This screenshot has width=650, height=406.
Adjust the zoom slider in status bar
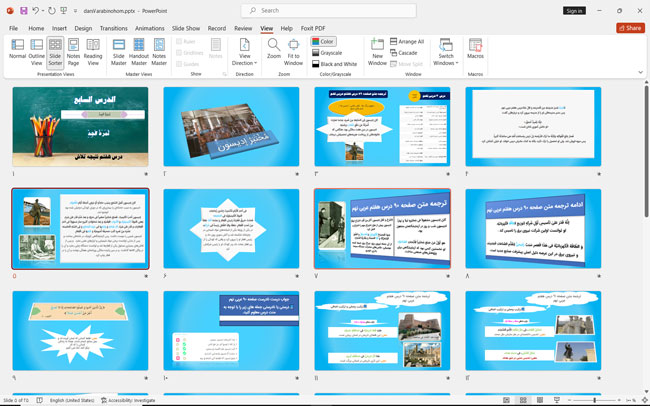[x=595, y=400]
